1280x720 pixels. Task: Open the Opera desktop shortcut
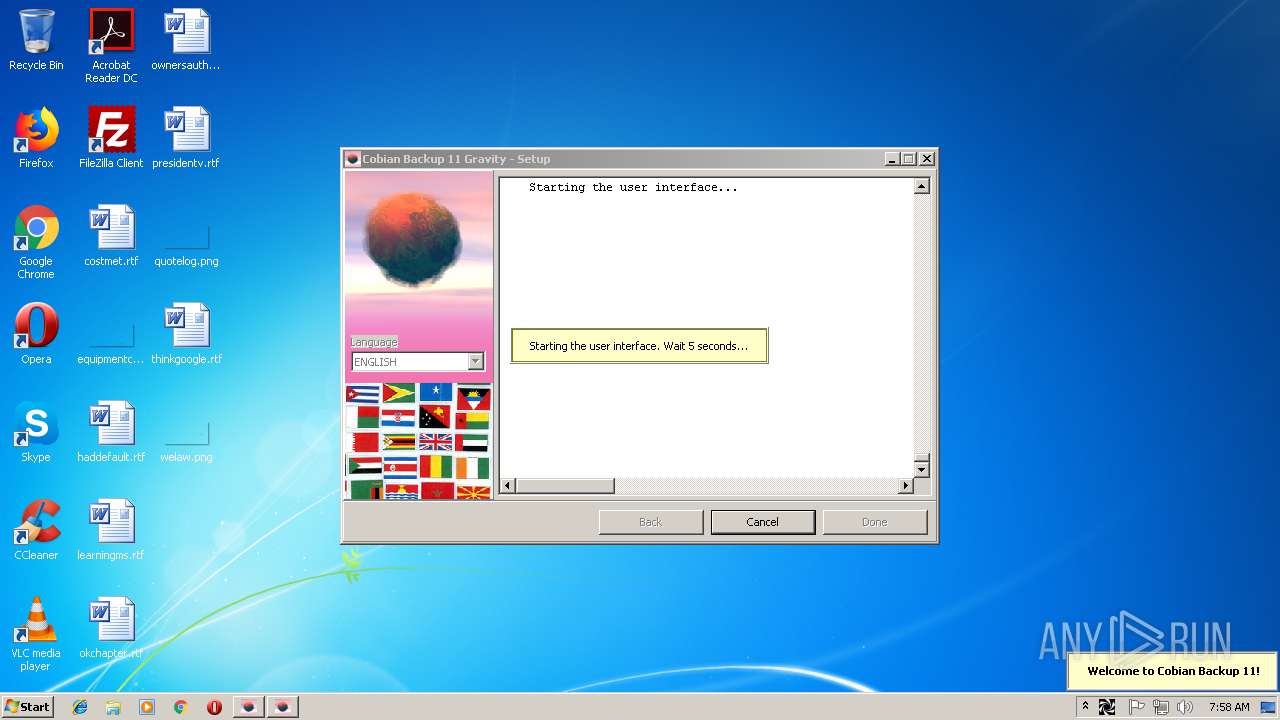click(x=36, y=334)
